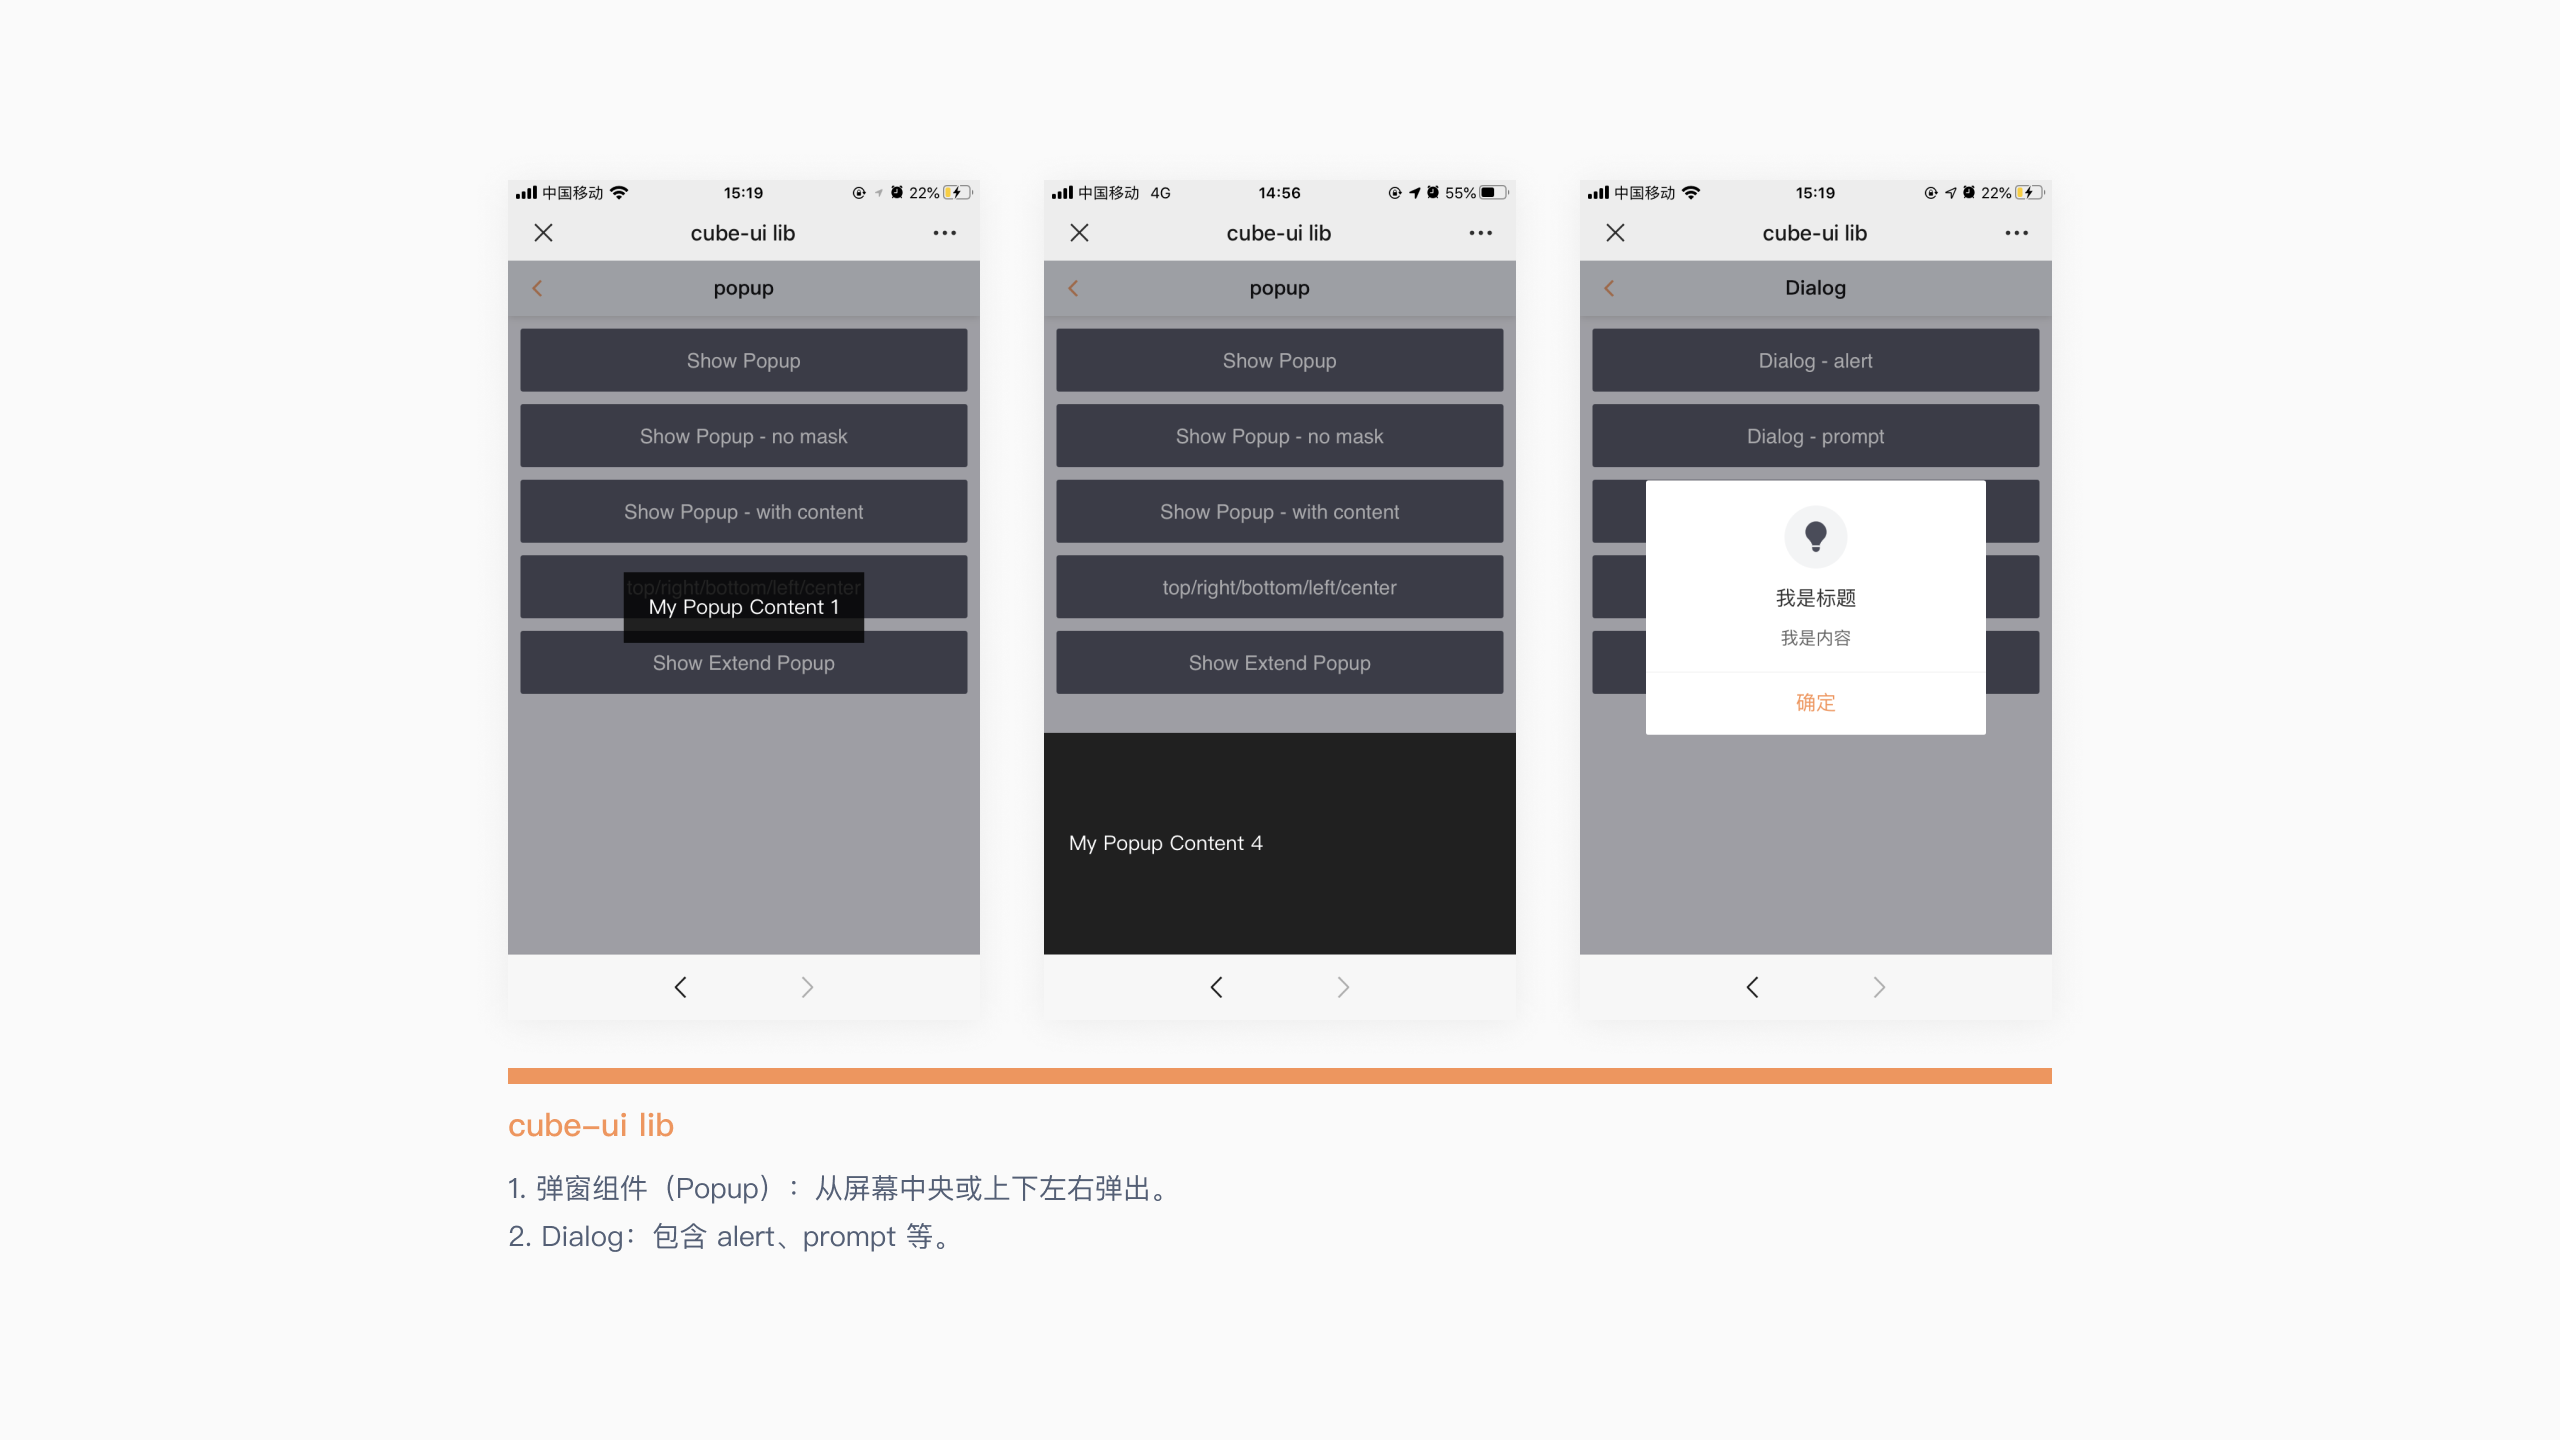This screenshot has height=1440, width=2560.
Task: Click the My Popup Content 4 bottom panel
Action: (x=1279, y=843)
